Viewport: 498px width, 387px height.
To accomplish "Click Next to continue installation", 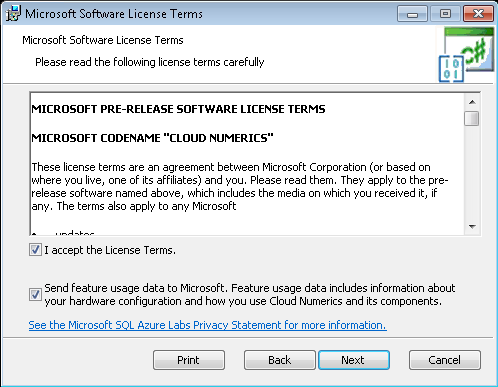I will [x=354, y=360].
